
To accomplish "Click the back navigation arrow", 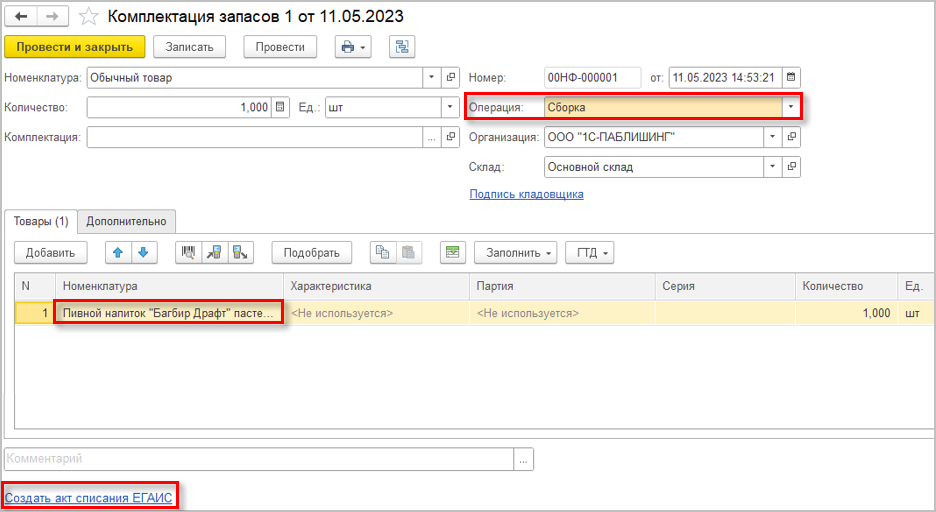I will (22, 17).
